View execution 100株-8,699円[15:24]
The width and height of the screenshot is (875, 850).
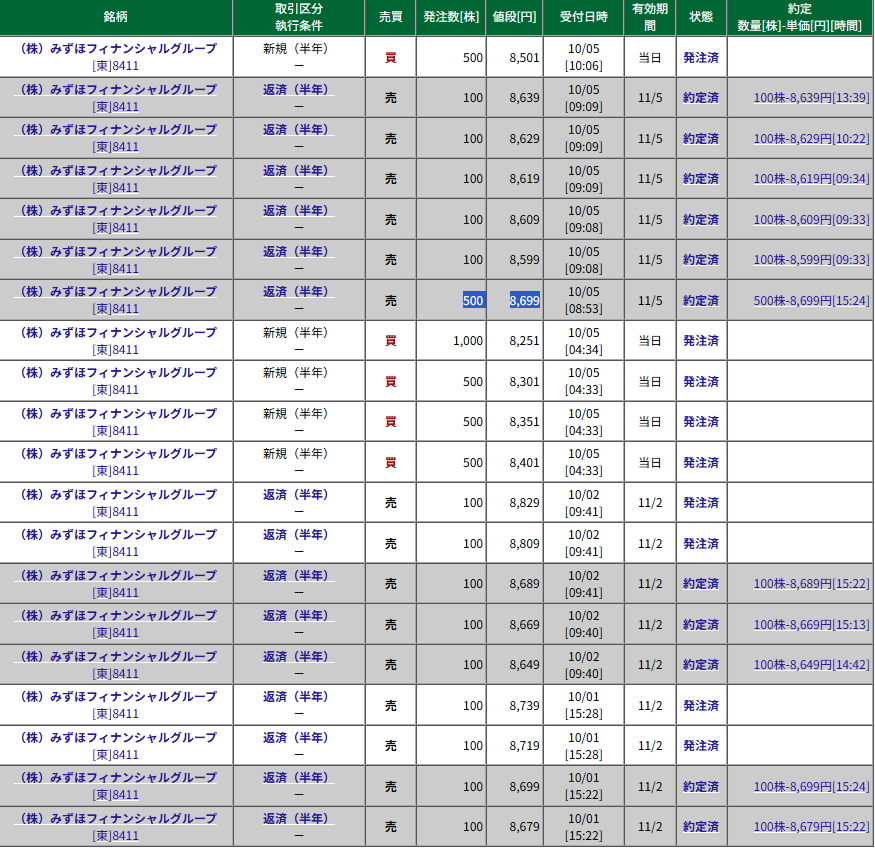click(811, 786)
